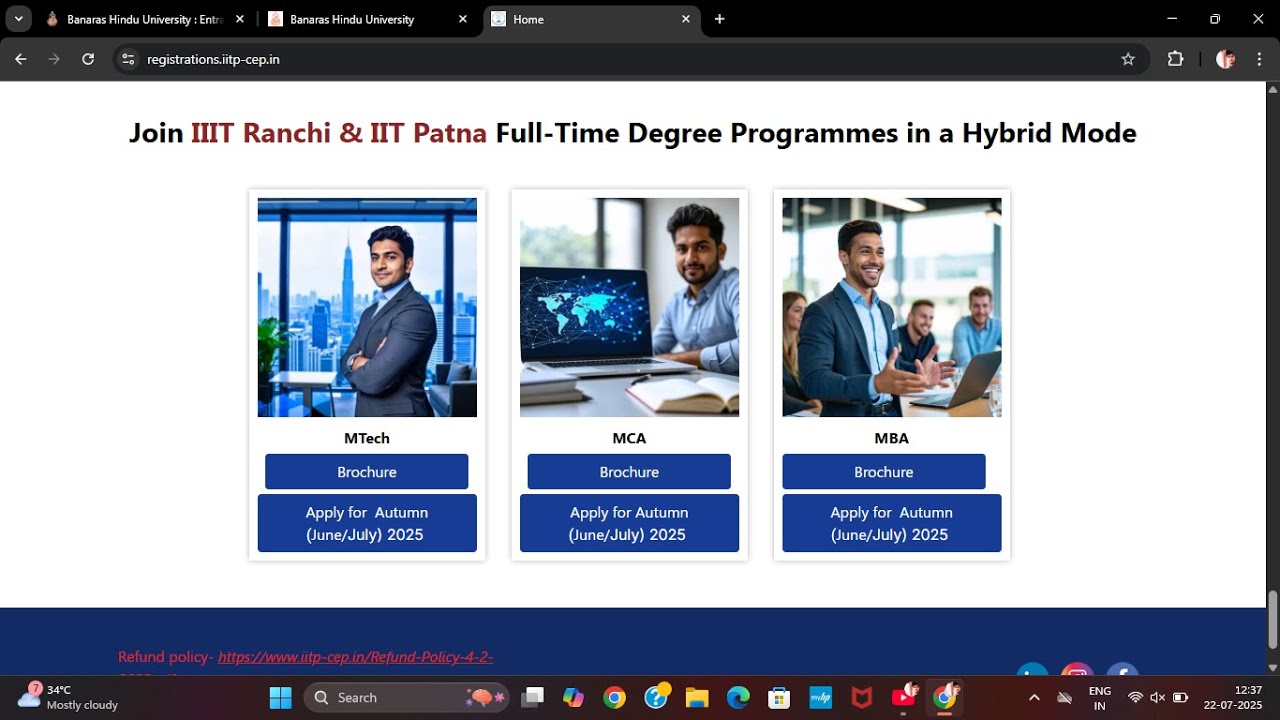Open the myHP app on taskbar
1280x720 pixels.
pos(820,698)
